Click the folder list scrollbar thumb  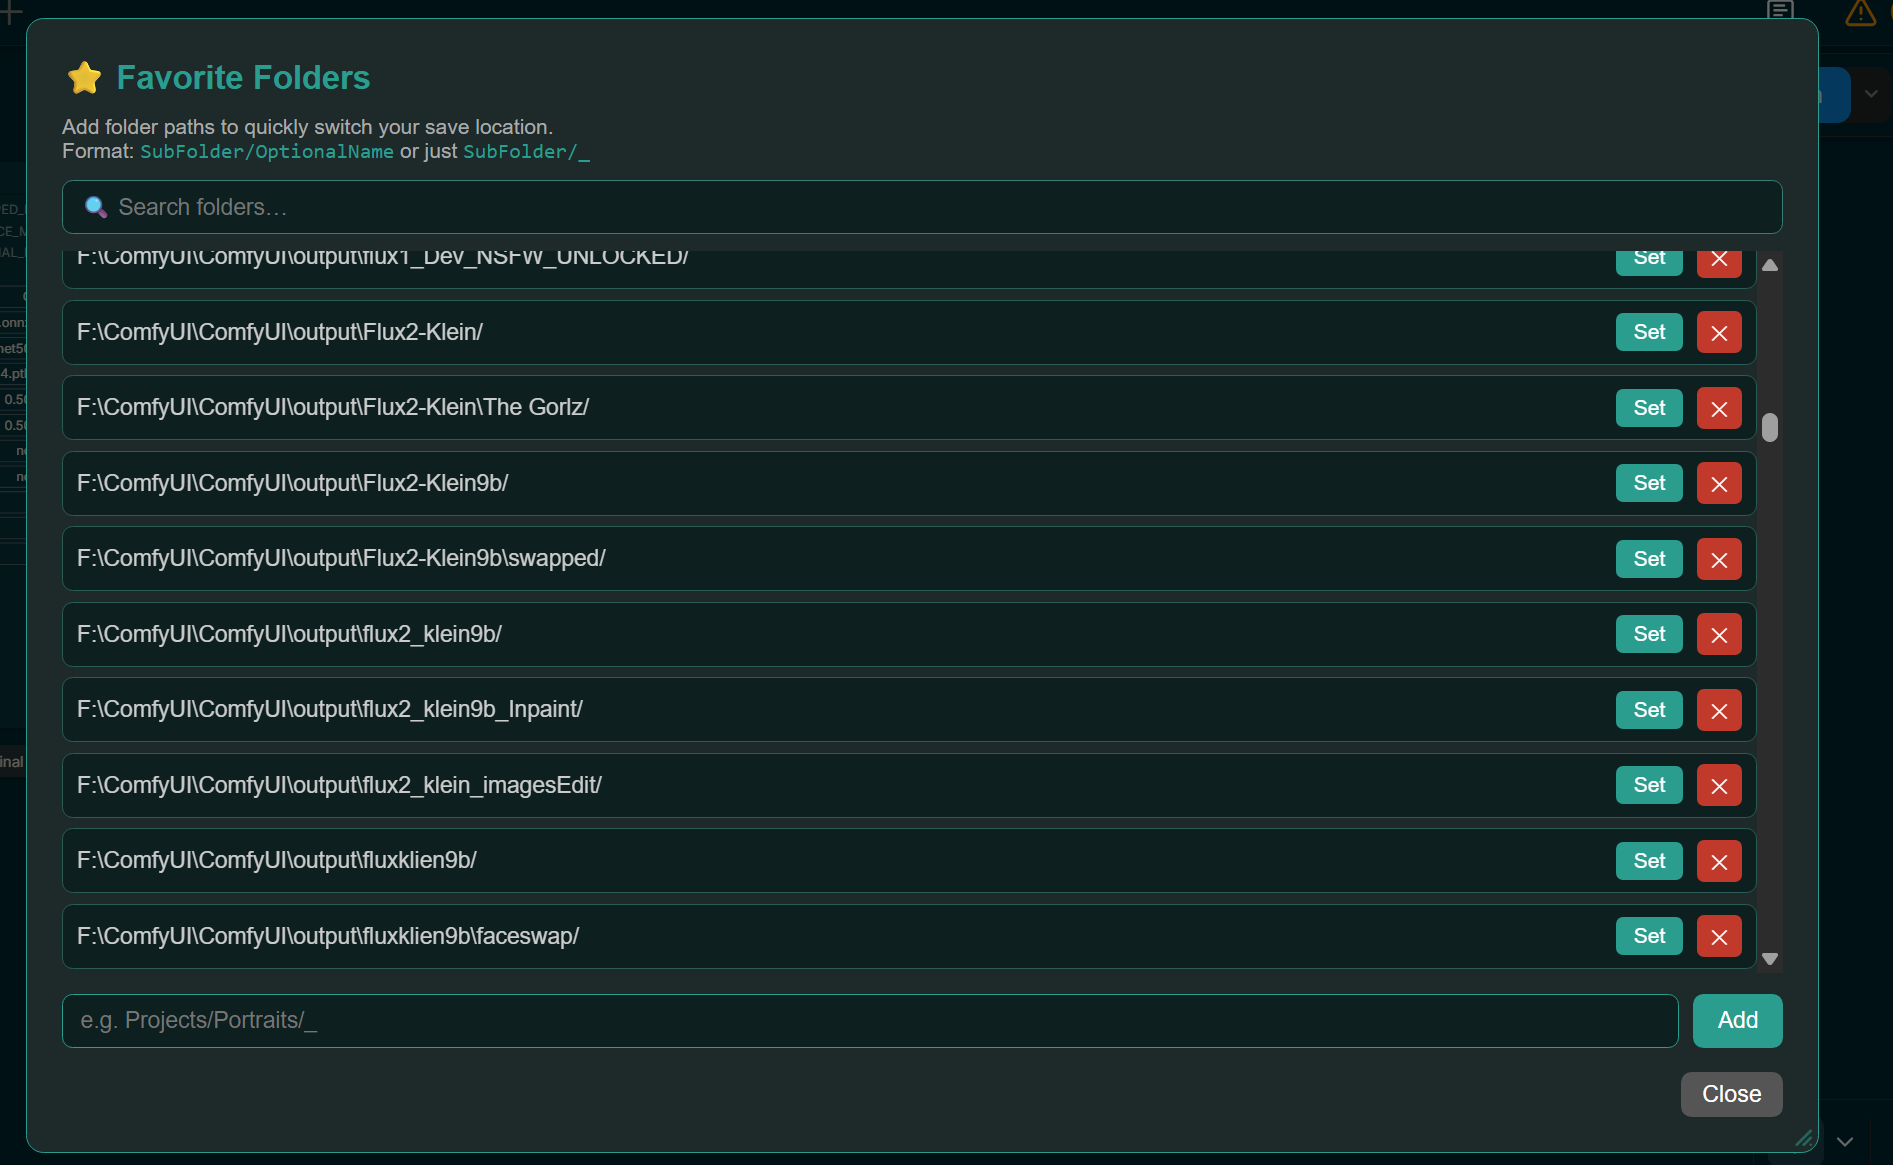click(x=1770, y=427)
